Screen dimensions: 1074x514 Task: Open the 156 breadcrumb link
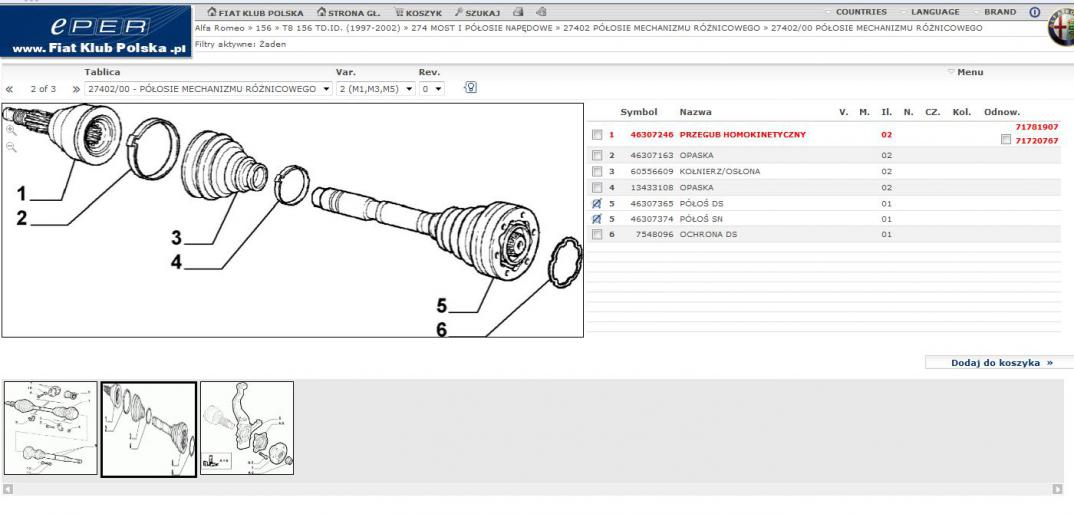263,28
